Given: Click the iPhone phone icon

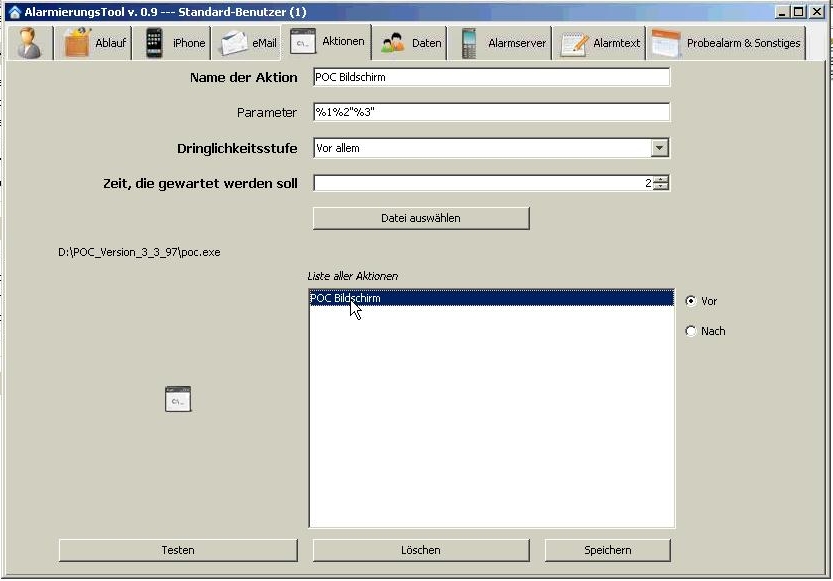Looking at the screenshot, I should pos(154,43).
